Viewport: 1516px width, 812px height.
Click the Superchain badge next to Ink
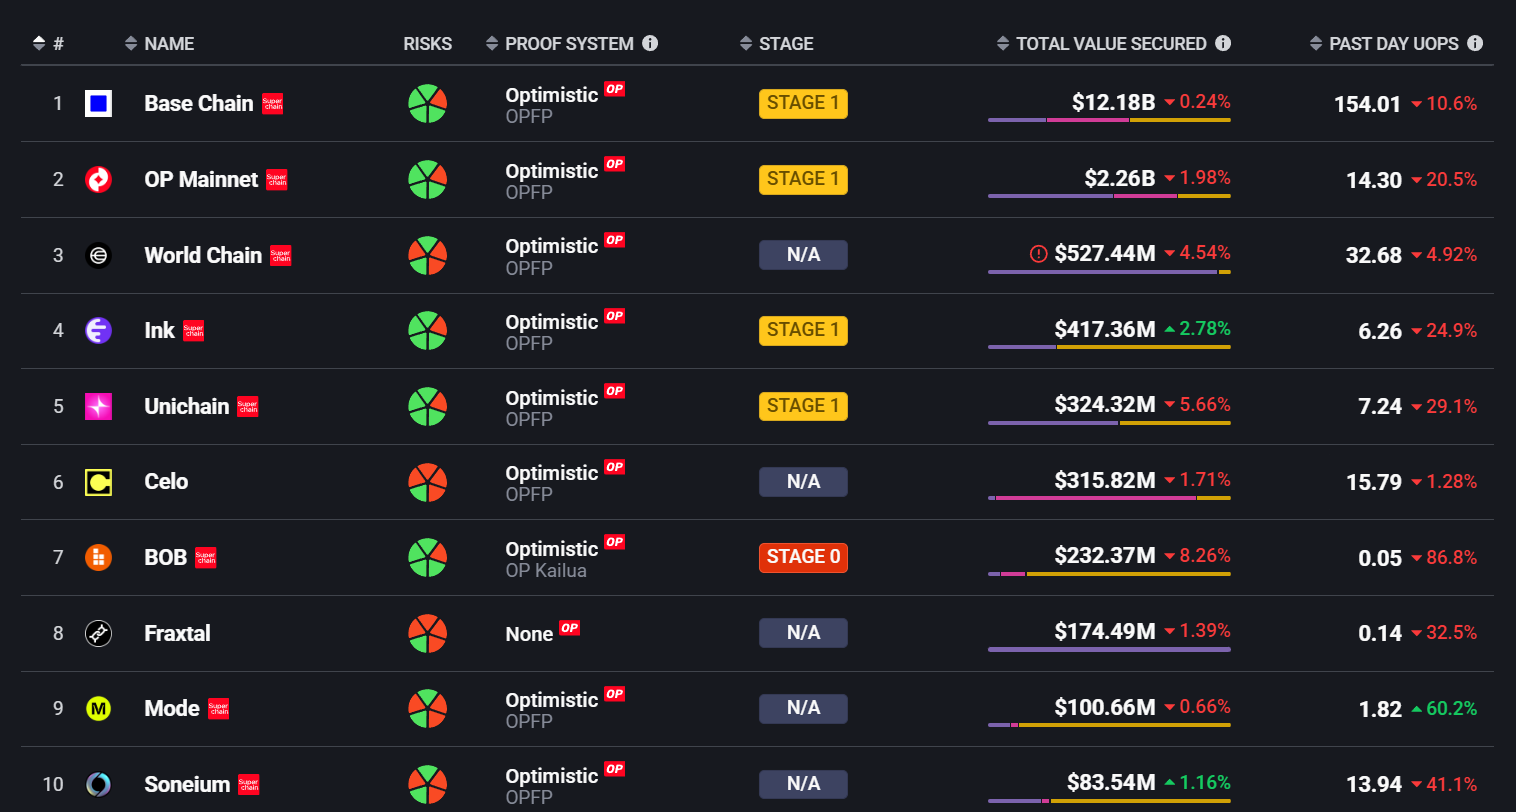coord(194,331)
